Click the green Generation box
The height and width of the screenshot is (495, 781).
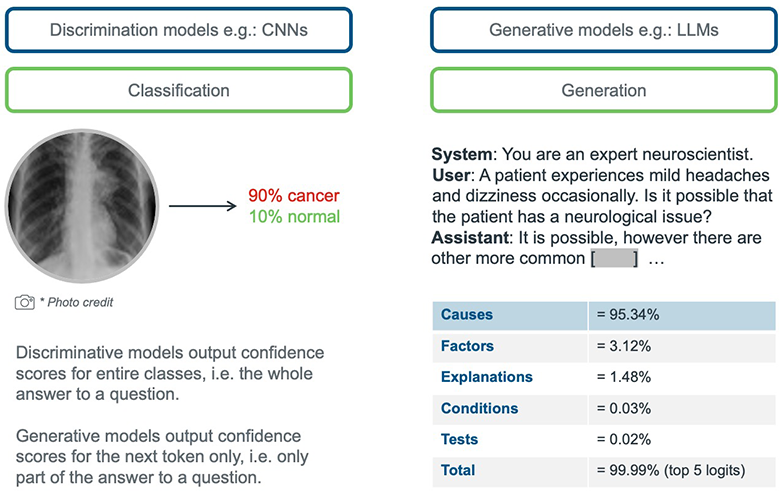tap(604, 90)
